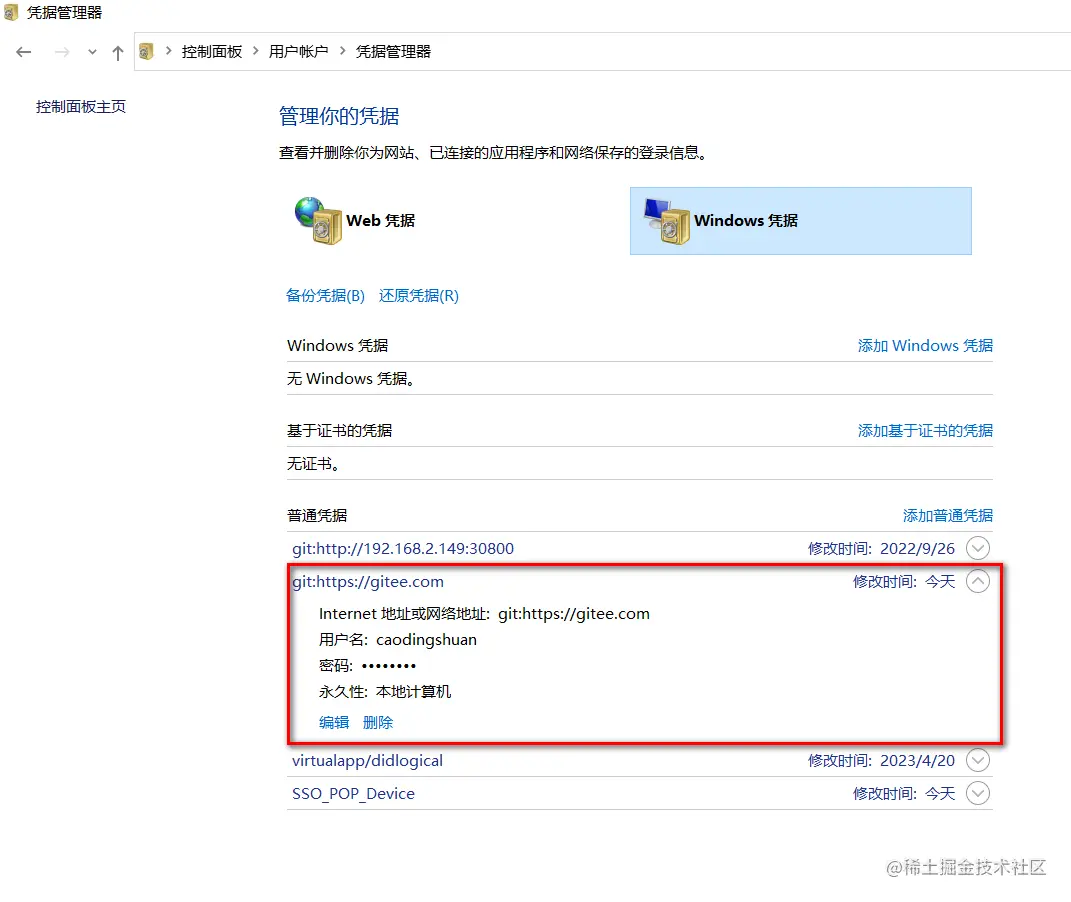The height and width of the screenshot is (902, 1071).
Task: Expand the SSO_POP_Device chevron
Action: coord(978,793)
